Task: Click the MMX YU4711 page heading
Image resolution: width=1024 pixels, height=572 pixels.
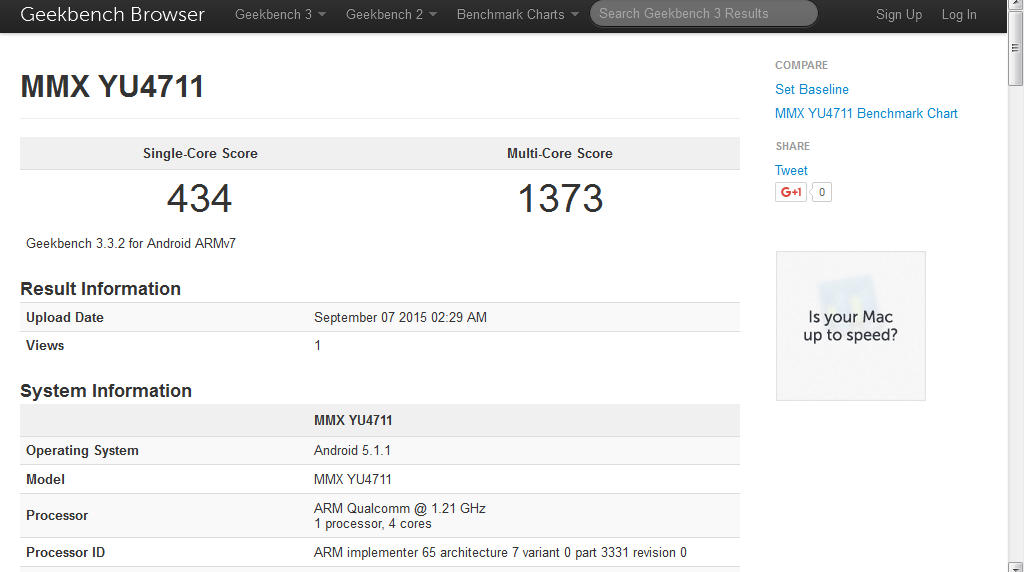Action: point(112,87)
